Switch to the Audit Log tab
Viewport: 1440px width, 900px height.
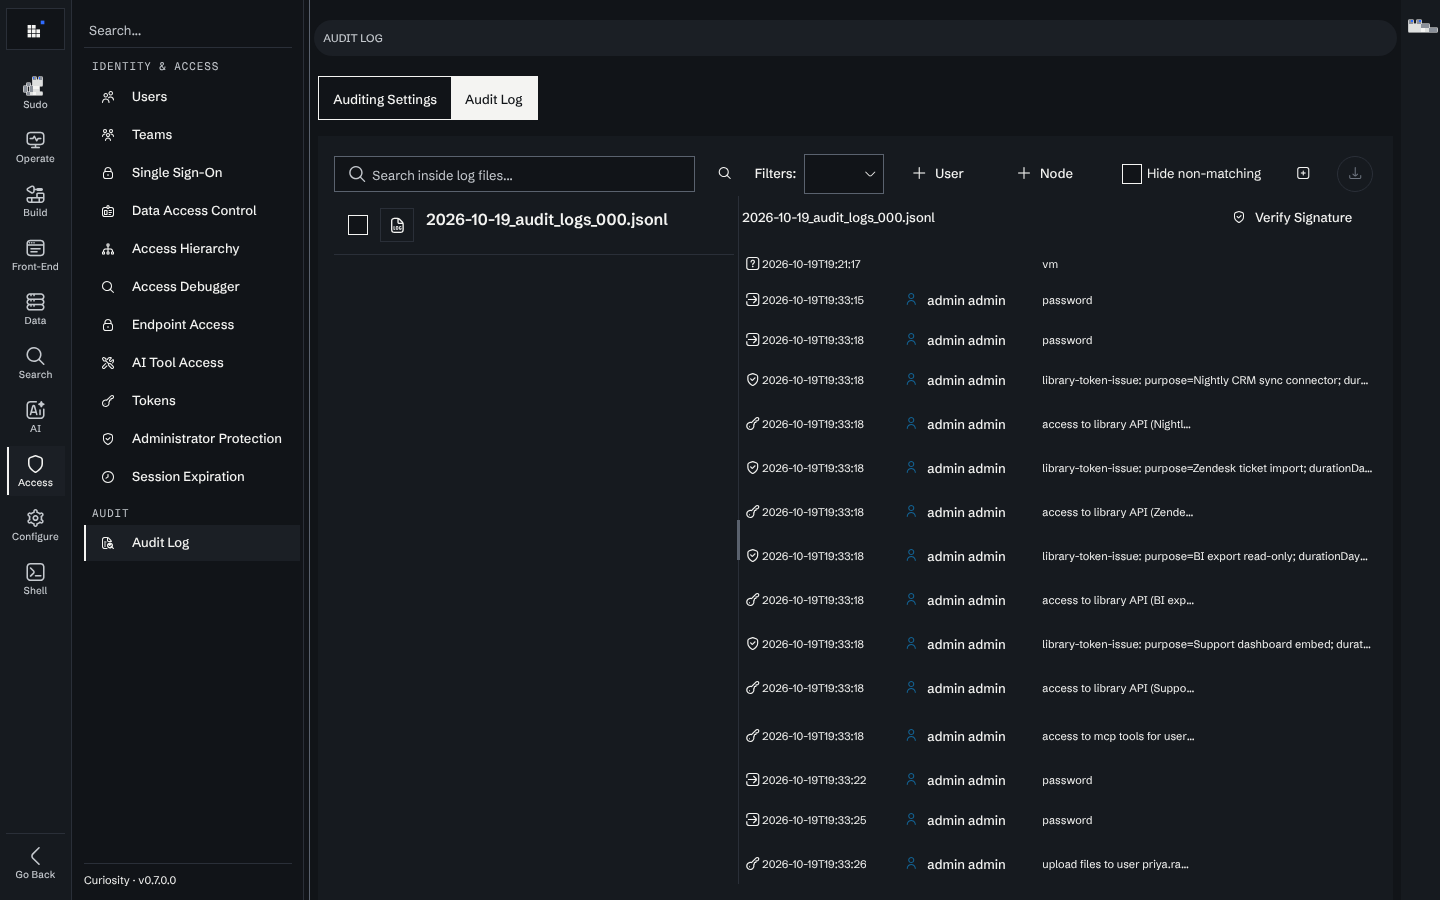tap(494, 98)
